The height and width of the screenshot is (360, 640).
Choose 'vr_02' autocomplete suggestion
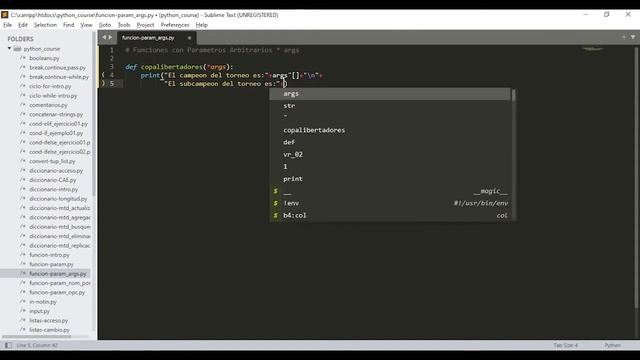pyautogui.click(x=390, y=155)
